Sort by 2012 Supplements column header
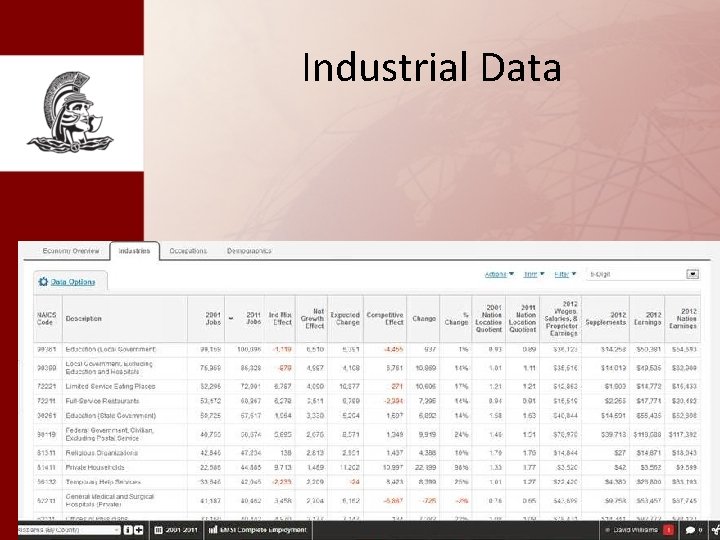720x540 pixels. click(x=605, y=319)
